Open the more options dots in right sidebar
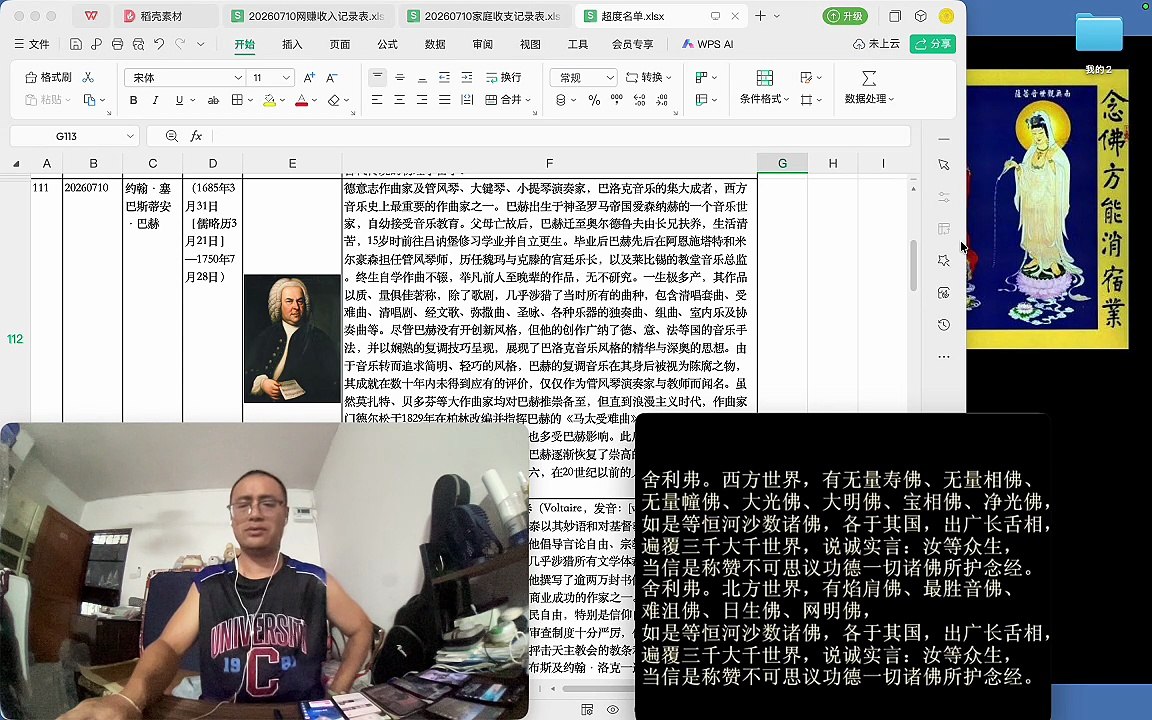Screen dimensions: 1152x720 [x=944, y=357]
